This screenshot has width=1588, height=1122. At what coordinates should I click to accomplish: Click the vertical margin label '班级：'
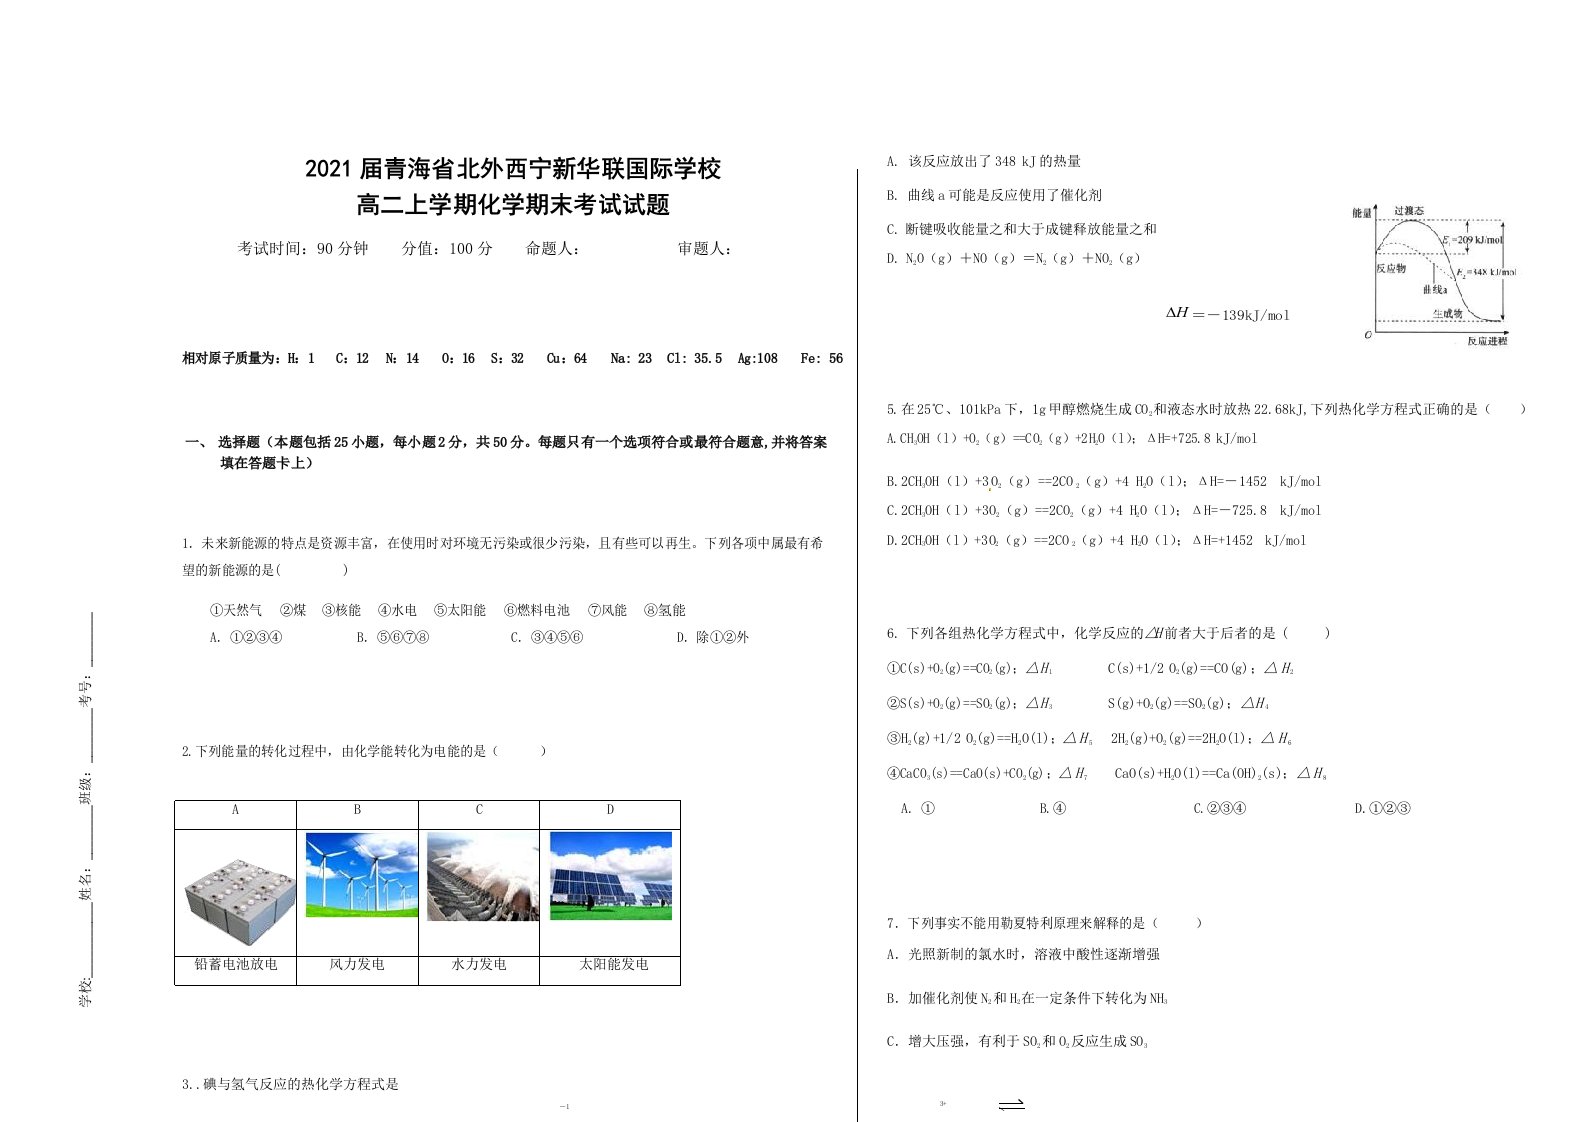coord(86,787)
